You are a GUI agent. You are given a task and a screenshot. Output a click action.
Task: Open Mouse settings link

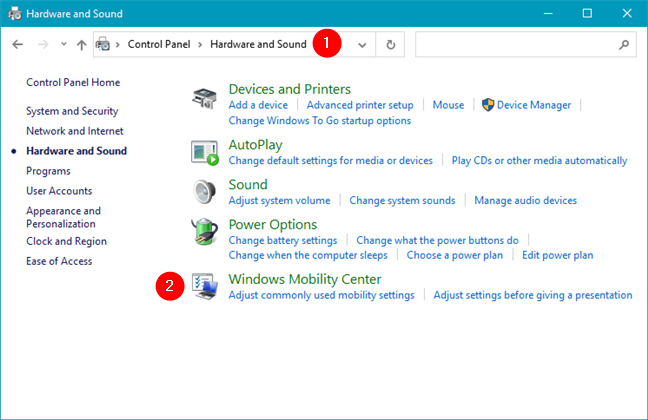[x=448, y=105]
